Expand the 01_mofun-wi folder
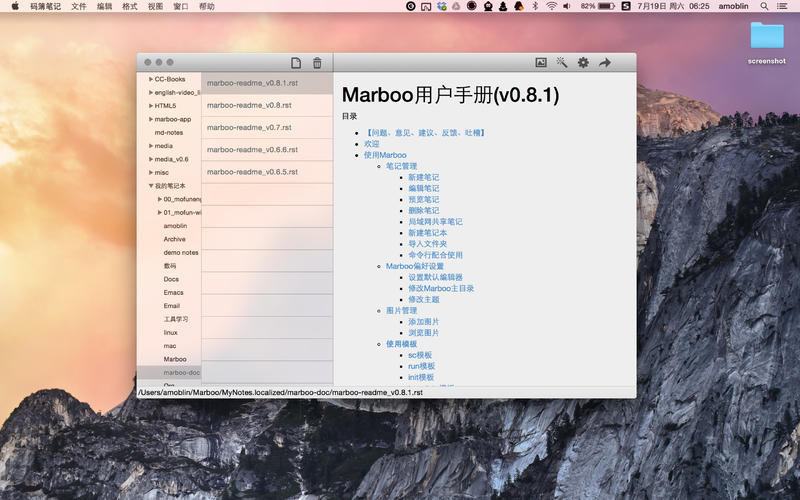 tap(160, 212)
